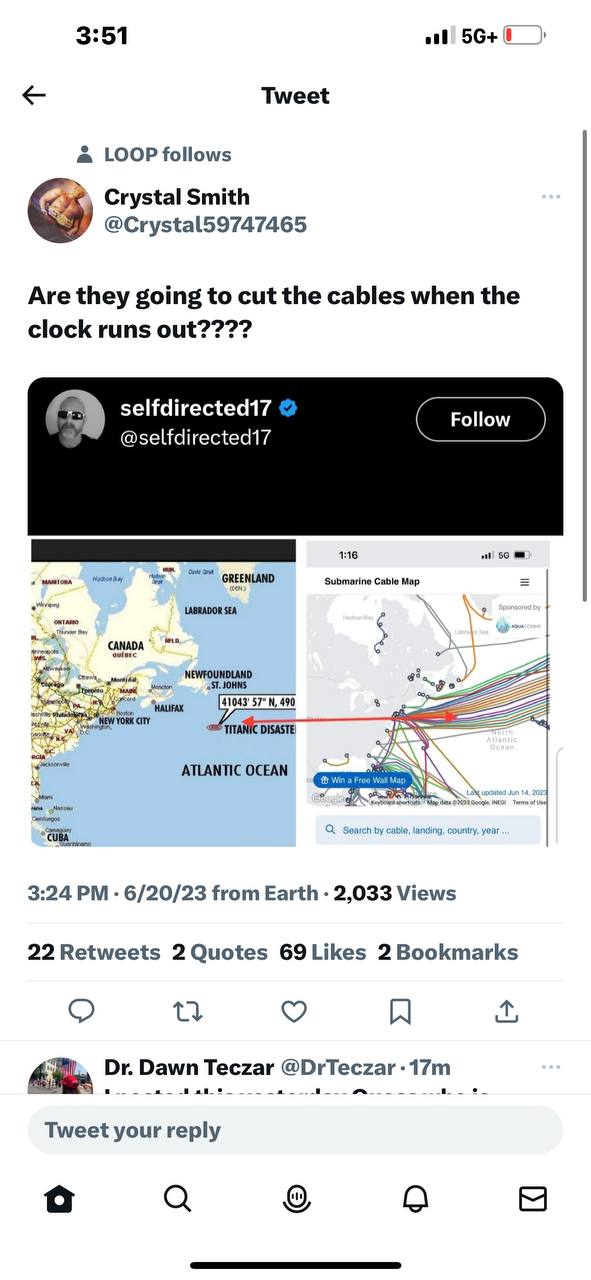
Task: Open the Spaces microphone tab
Action: tap(296, 1198)
